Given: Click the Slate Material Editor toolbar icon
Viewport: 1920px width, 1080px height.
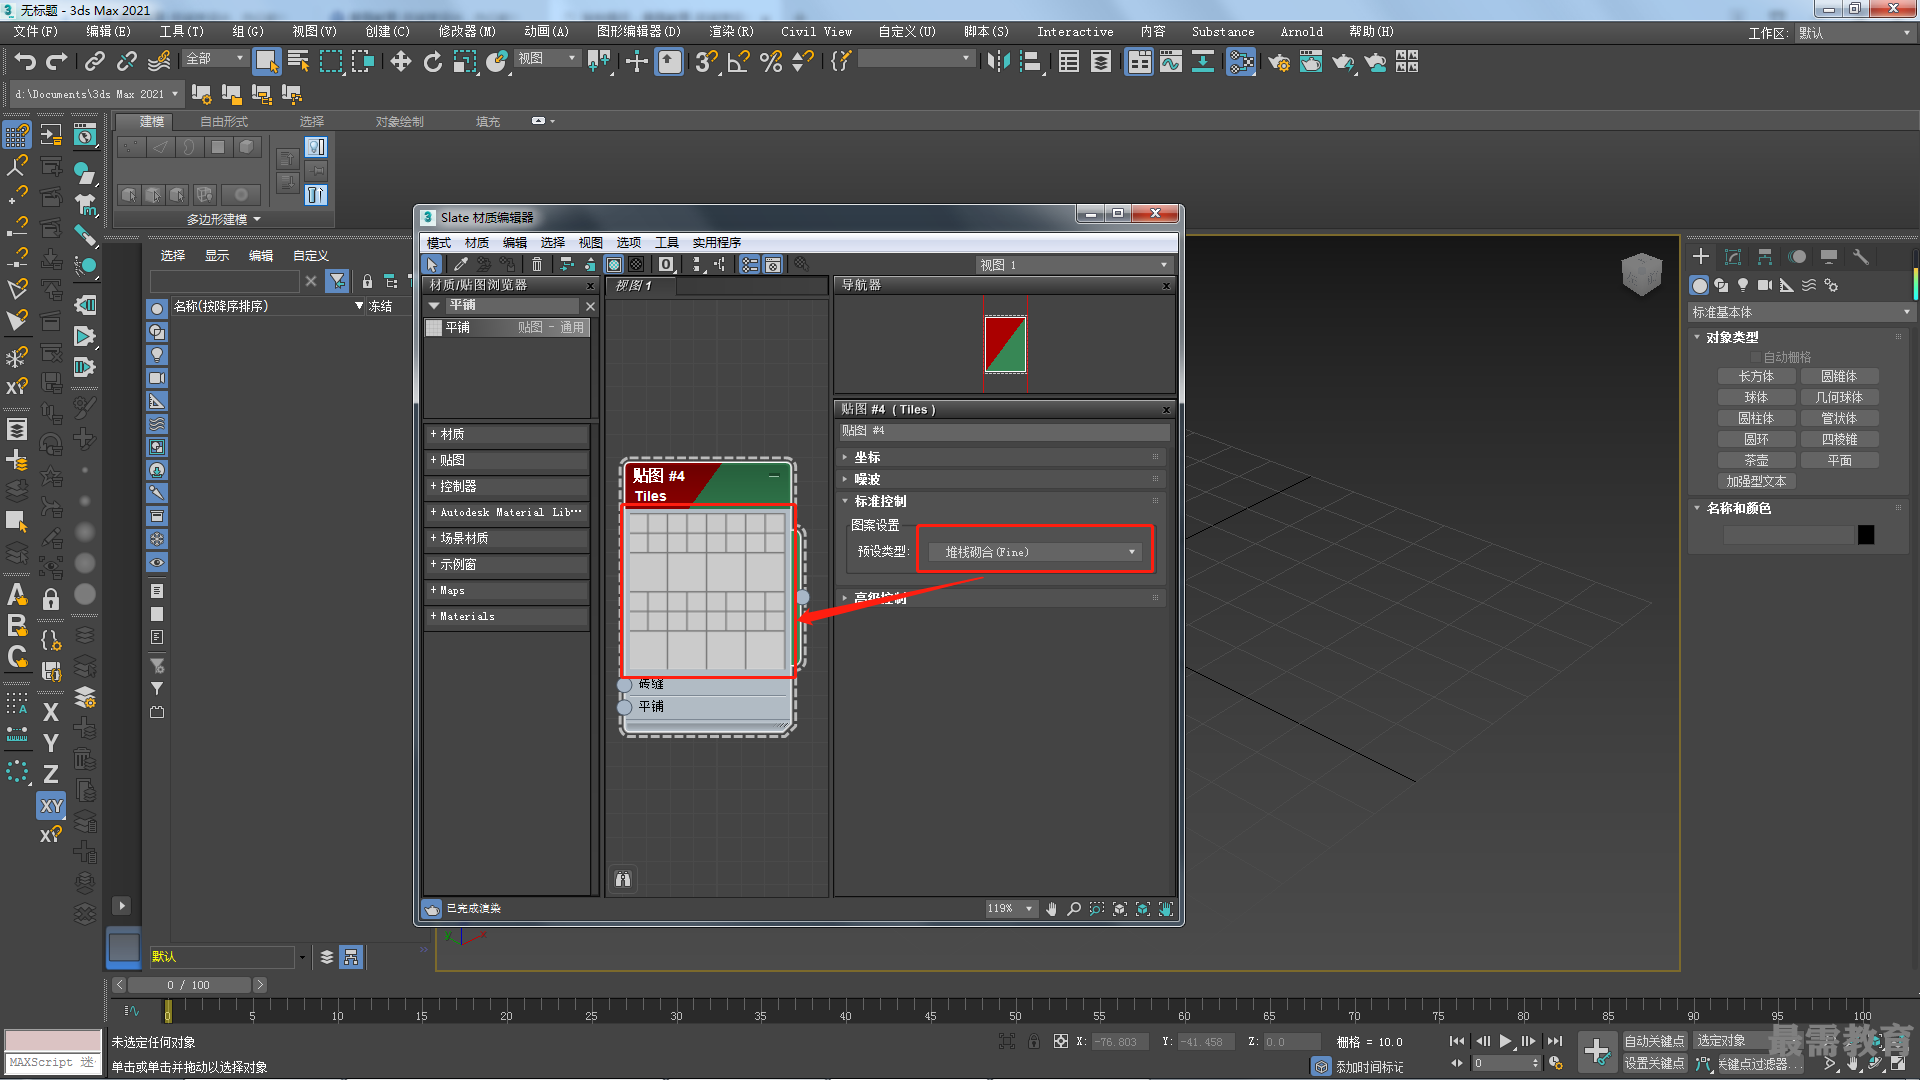Looking at the screenshot, I should point(1241,62).
